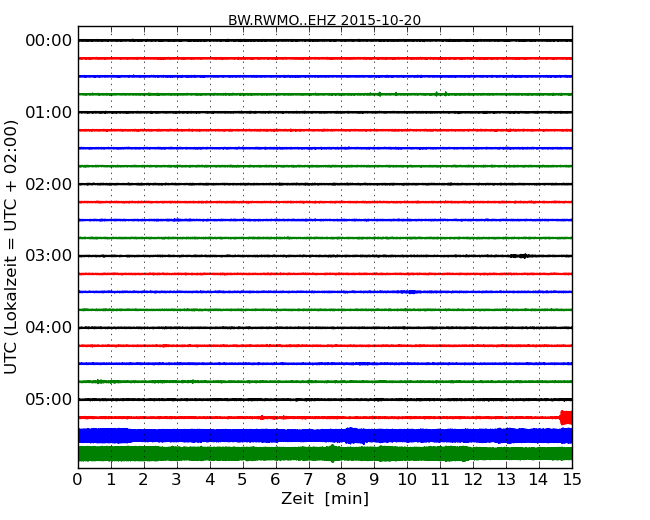Screen dimensions: 650x520
Task: Click the x-axis tick label 15
Action: click(572, 480)
